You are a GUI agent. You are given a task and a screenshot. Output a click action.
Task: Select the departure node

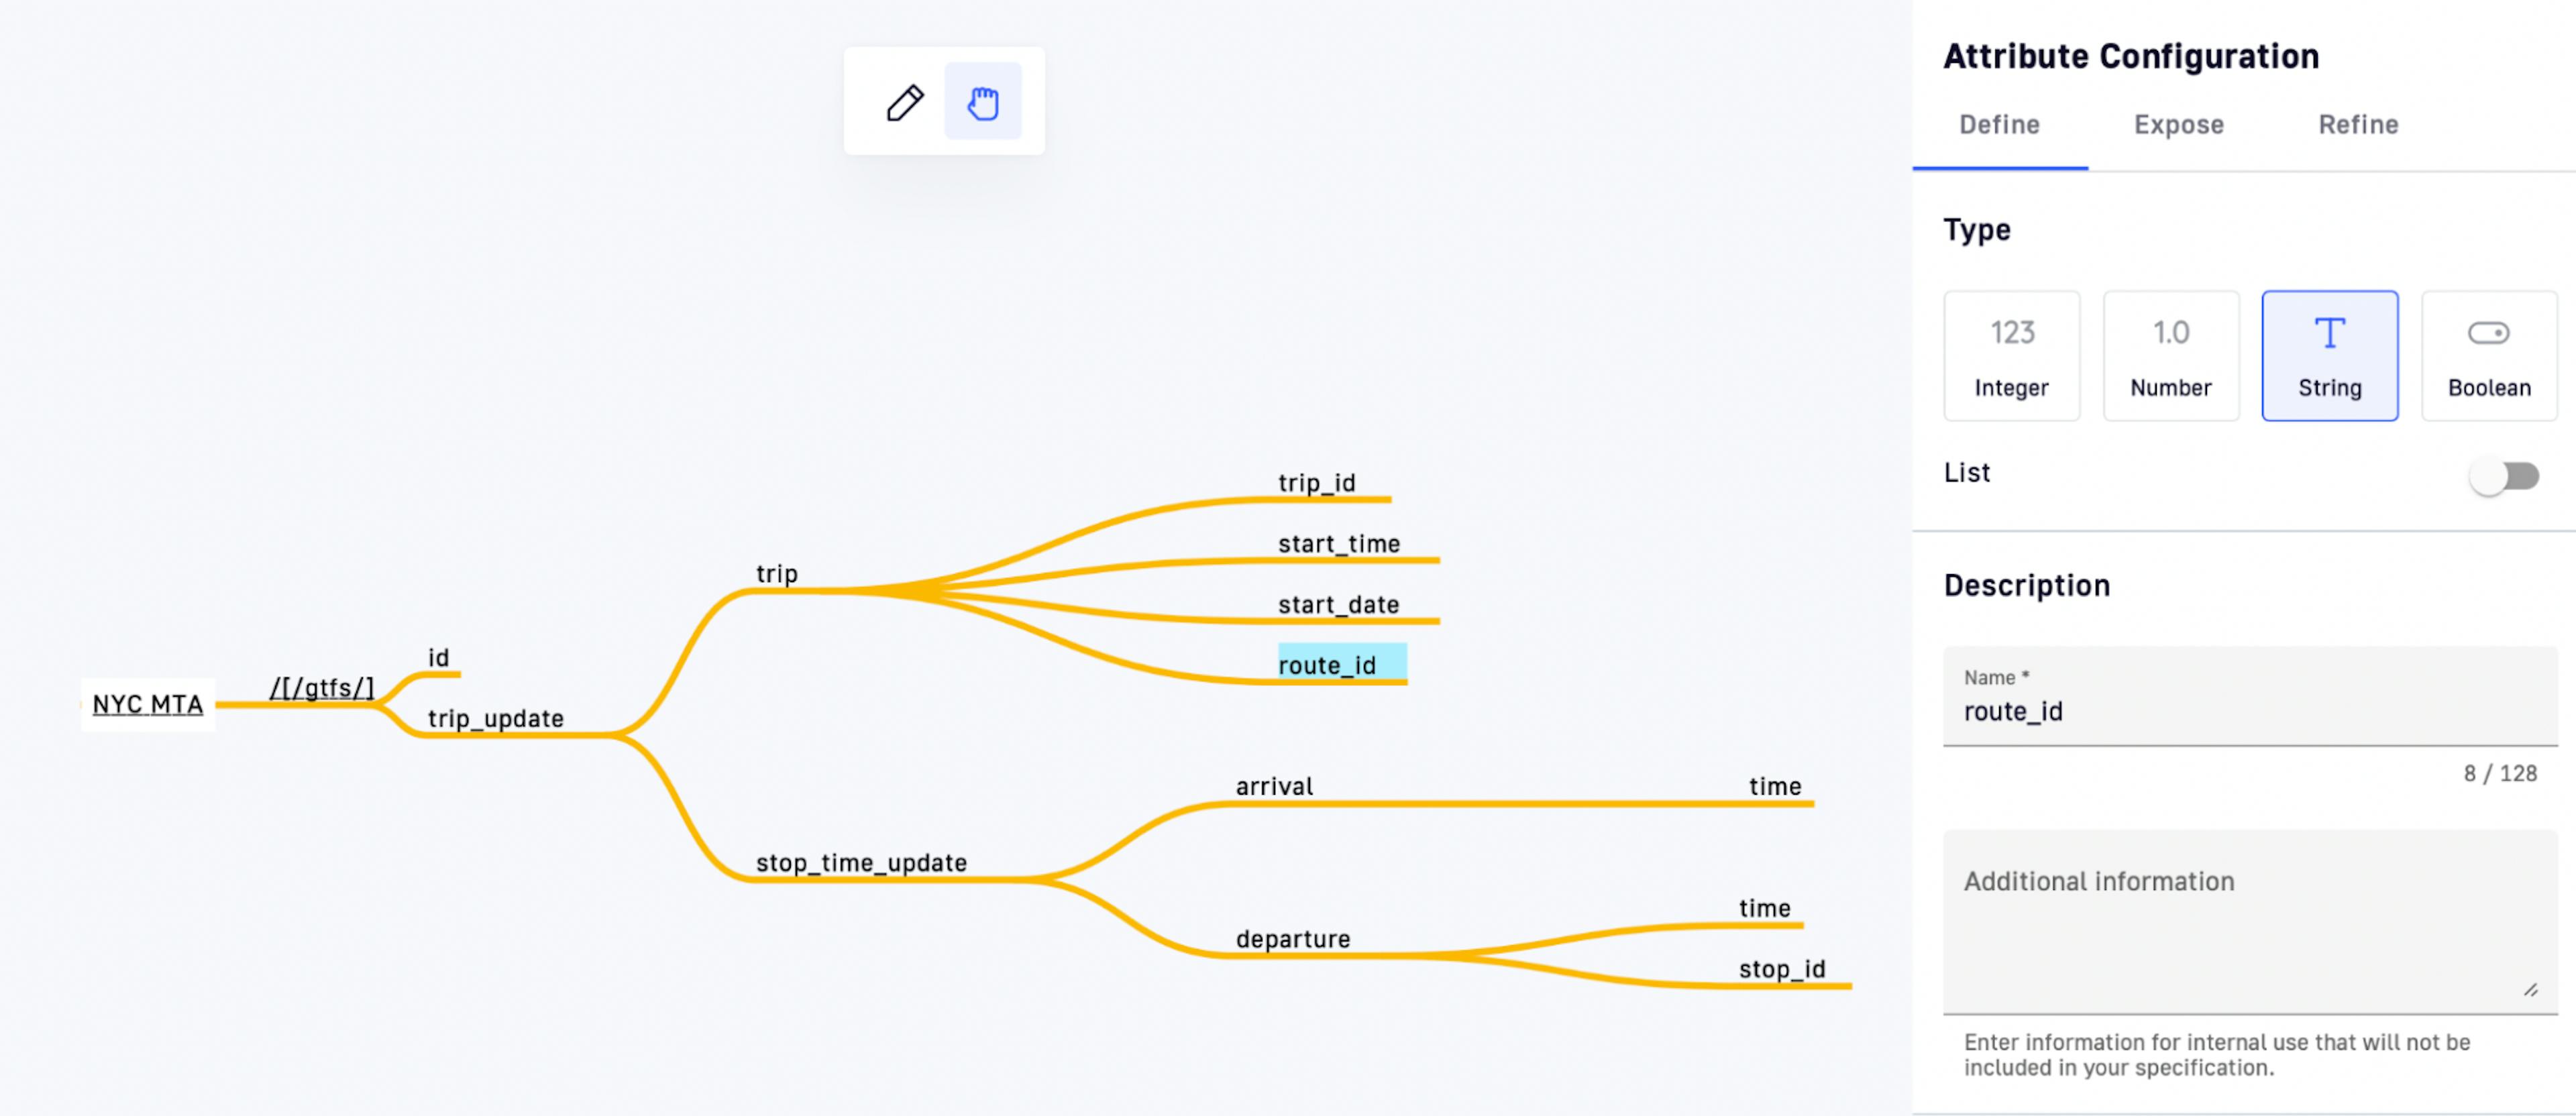pos(1293,939)
